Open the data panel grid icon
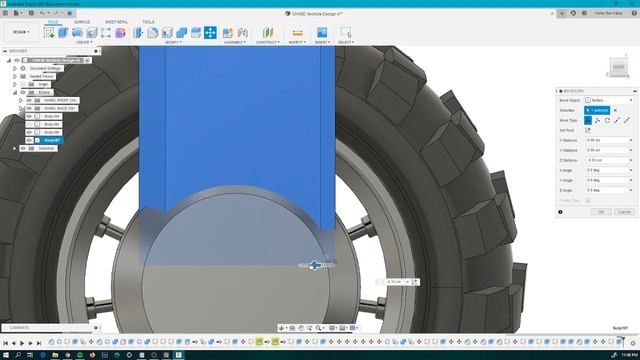 6,13
